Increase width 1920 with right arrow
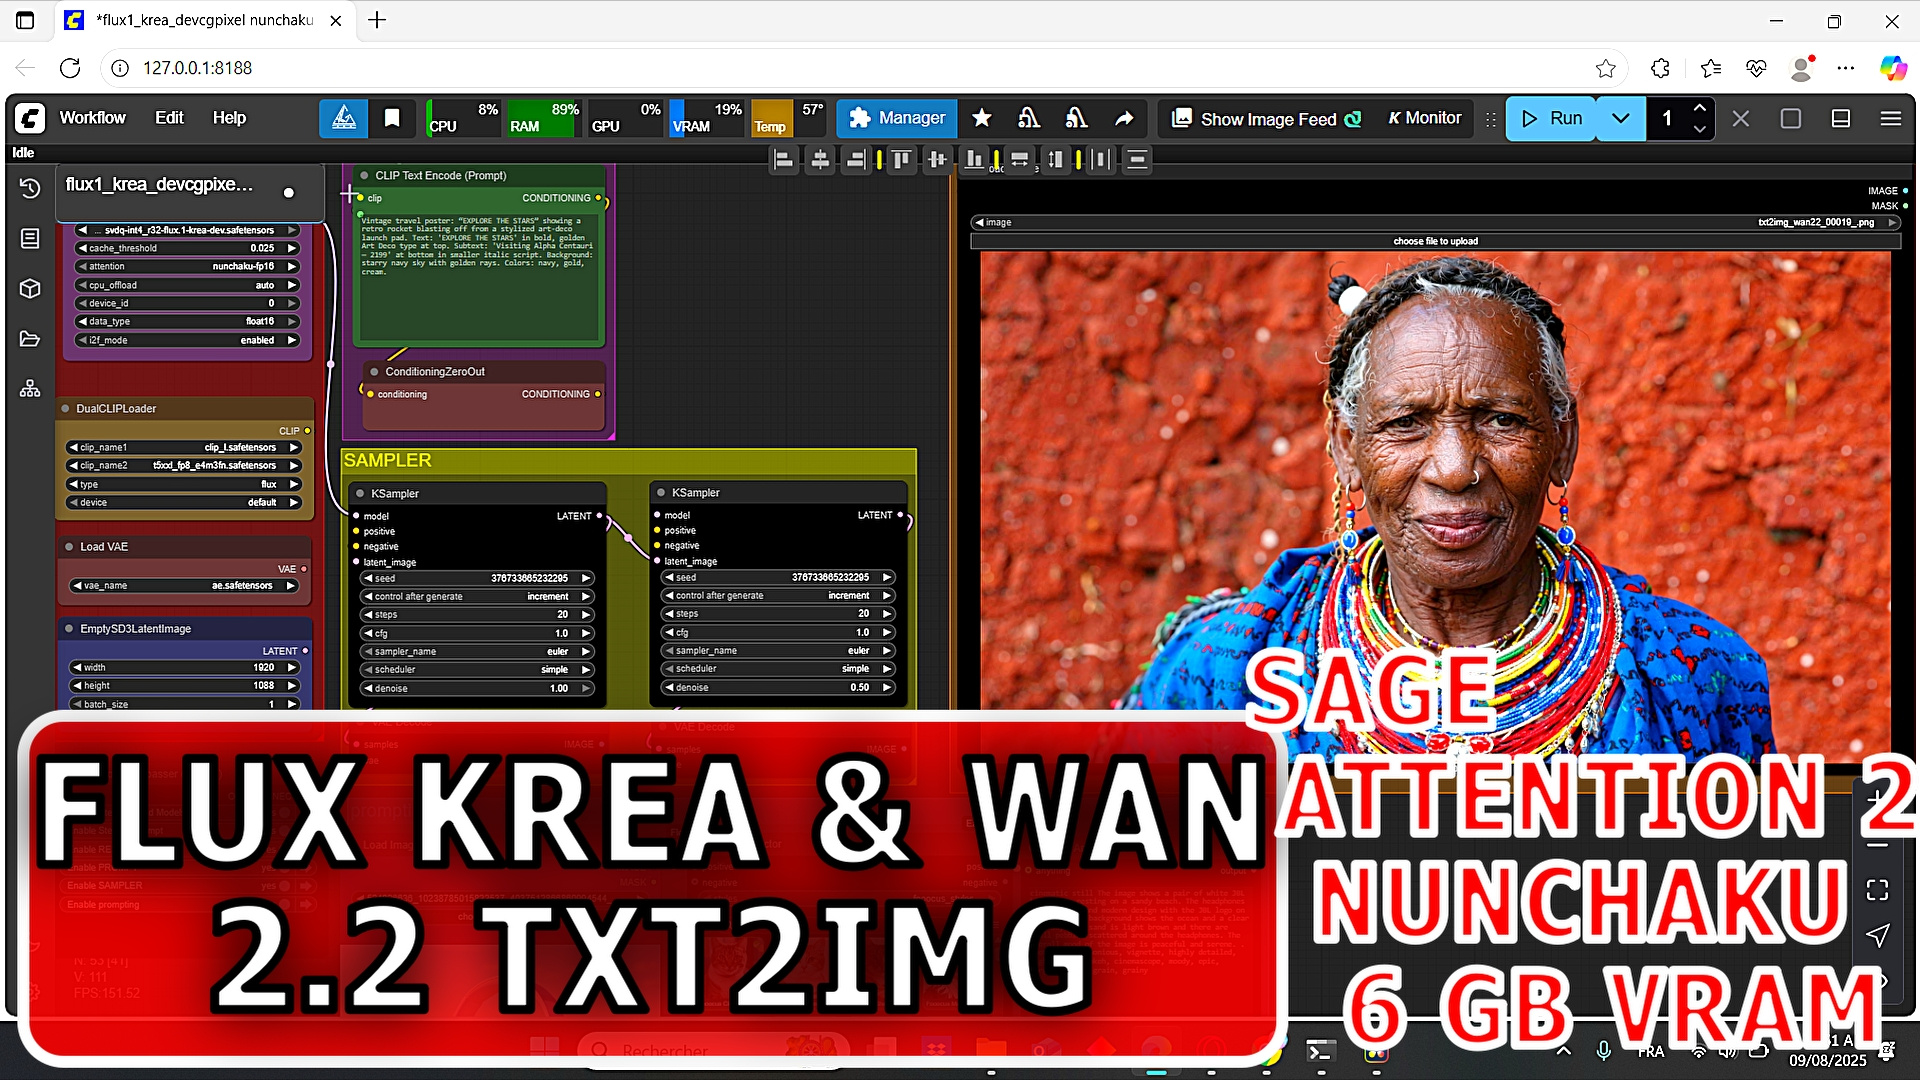The height and width of the screenshot is (1080, 1920). pos(292,668)
